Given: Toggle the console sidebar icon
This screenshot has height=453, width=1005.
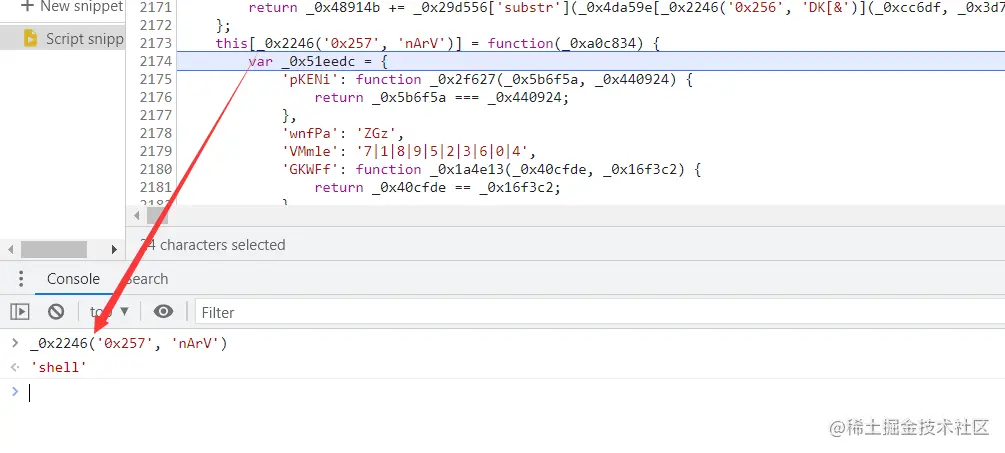Looking at the screenshot, I should click(20, 312).
